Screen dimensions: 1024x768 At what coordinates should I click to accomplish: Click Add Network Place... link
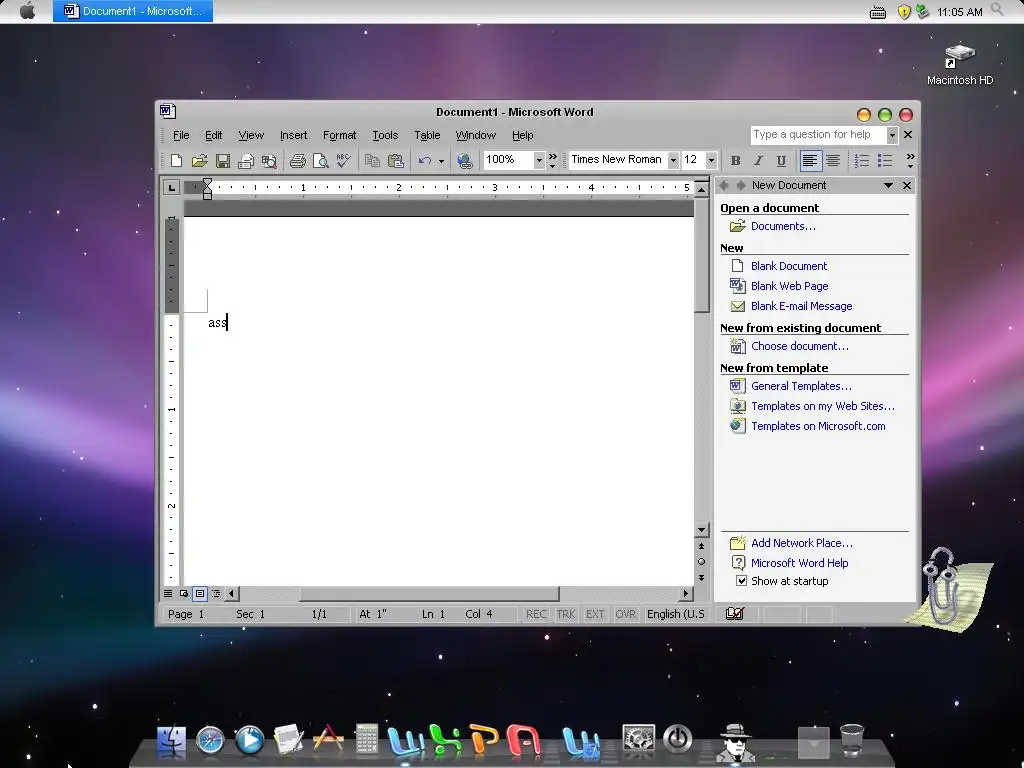click(x=802, y=543)
